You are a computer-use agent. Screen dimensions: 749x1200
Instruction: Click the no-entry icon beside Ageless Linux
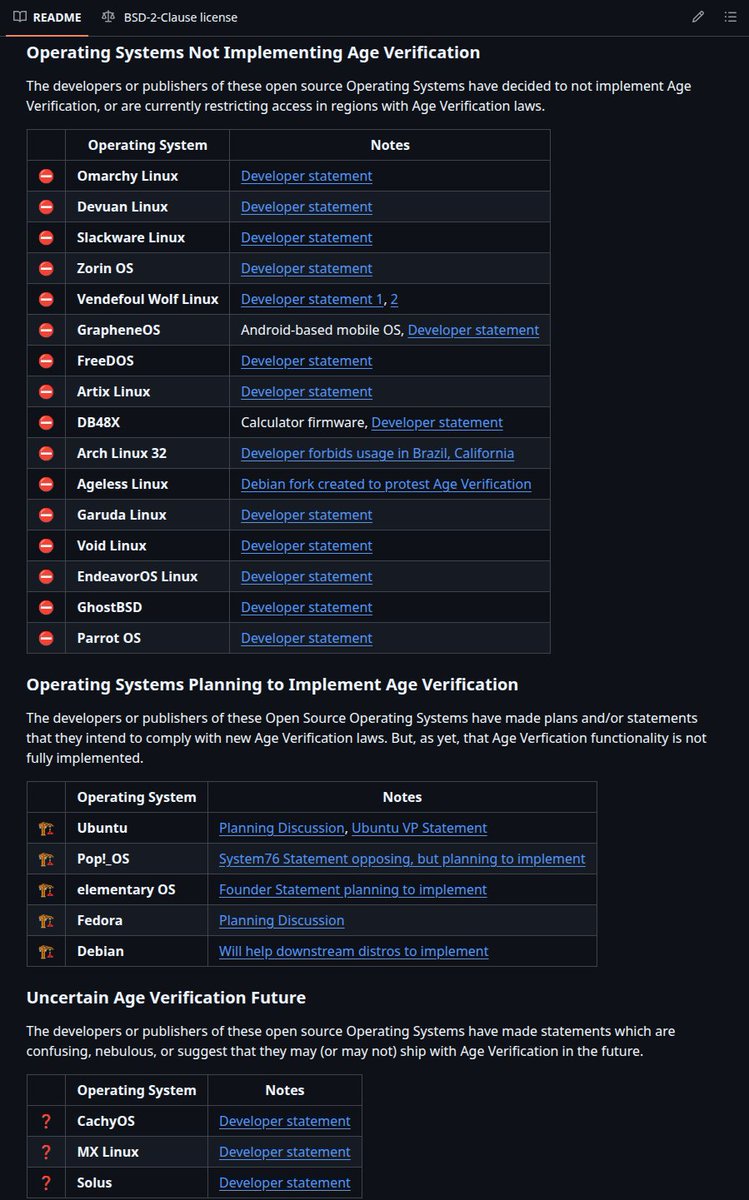[46, 484]
